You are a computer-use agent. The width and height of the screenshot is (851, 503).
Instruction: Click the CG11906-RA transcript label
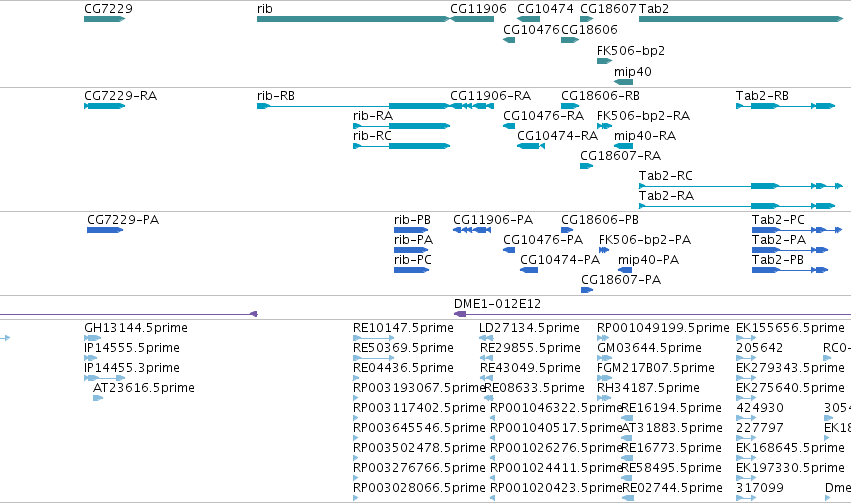491,96
